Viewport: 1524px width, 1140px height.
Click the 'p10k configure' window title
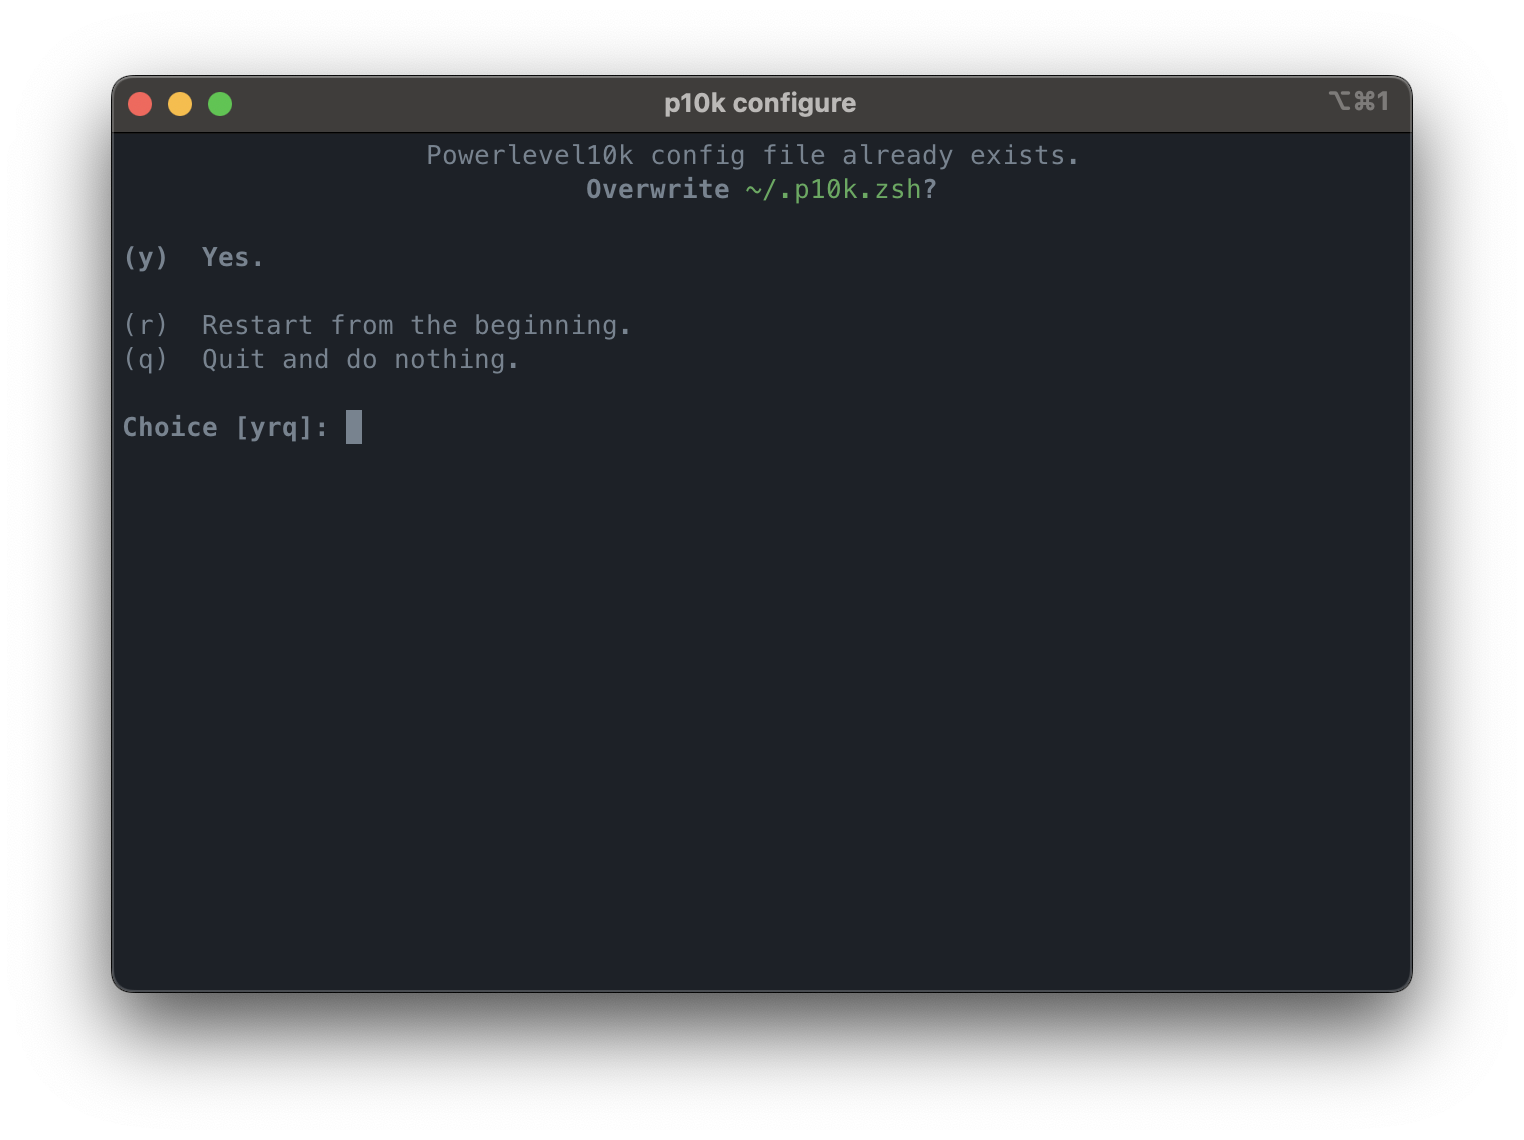click(x=760, y=103)
